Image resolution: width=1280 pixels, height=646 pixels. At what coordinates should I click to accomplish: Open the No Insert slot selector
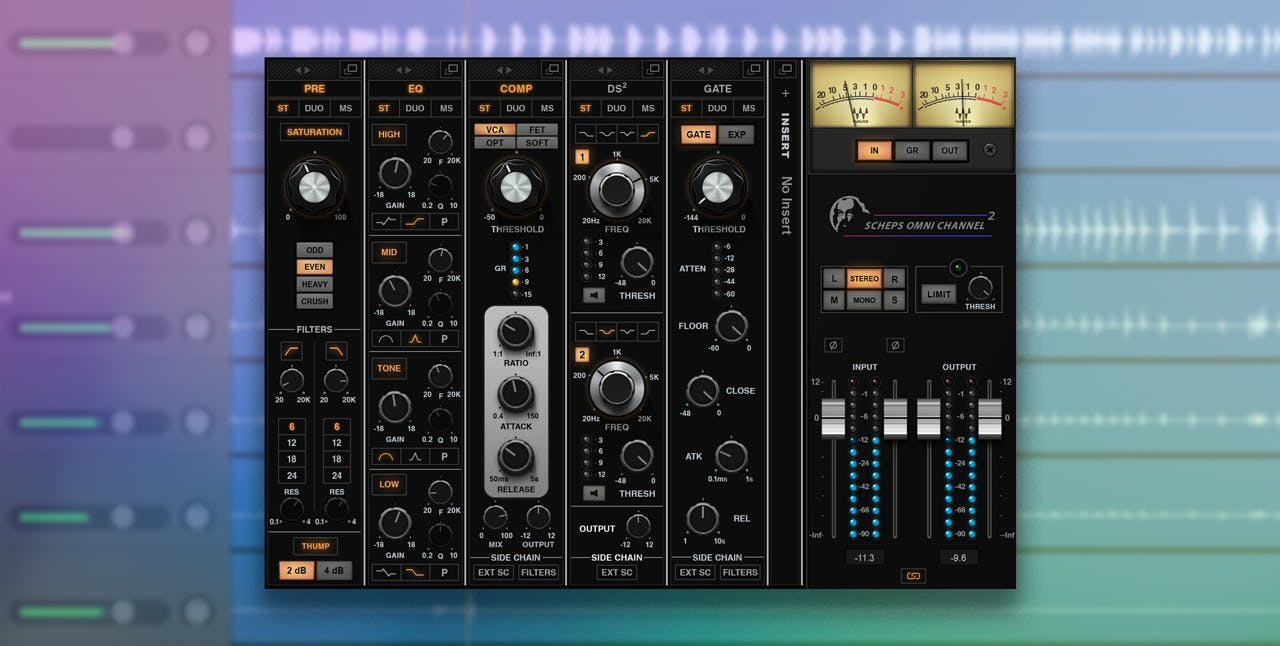pyautogui.click(x=786, y=205)
